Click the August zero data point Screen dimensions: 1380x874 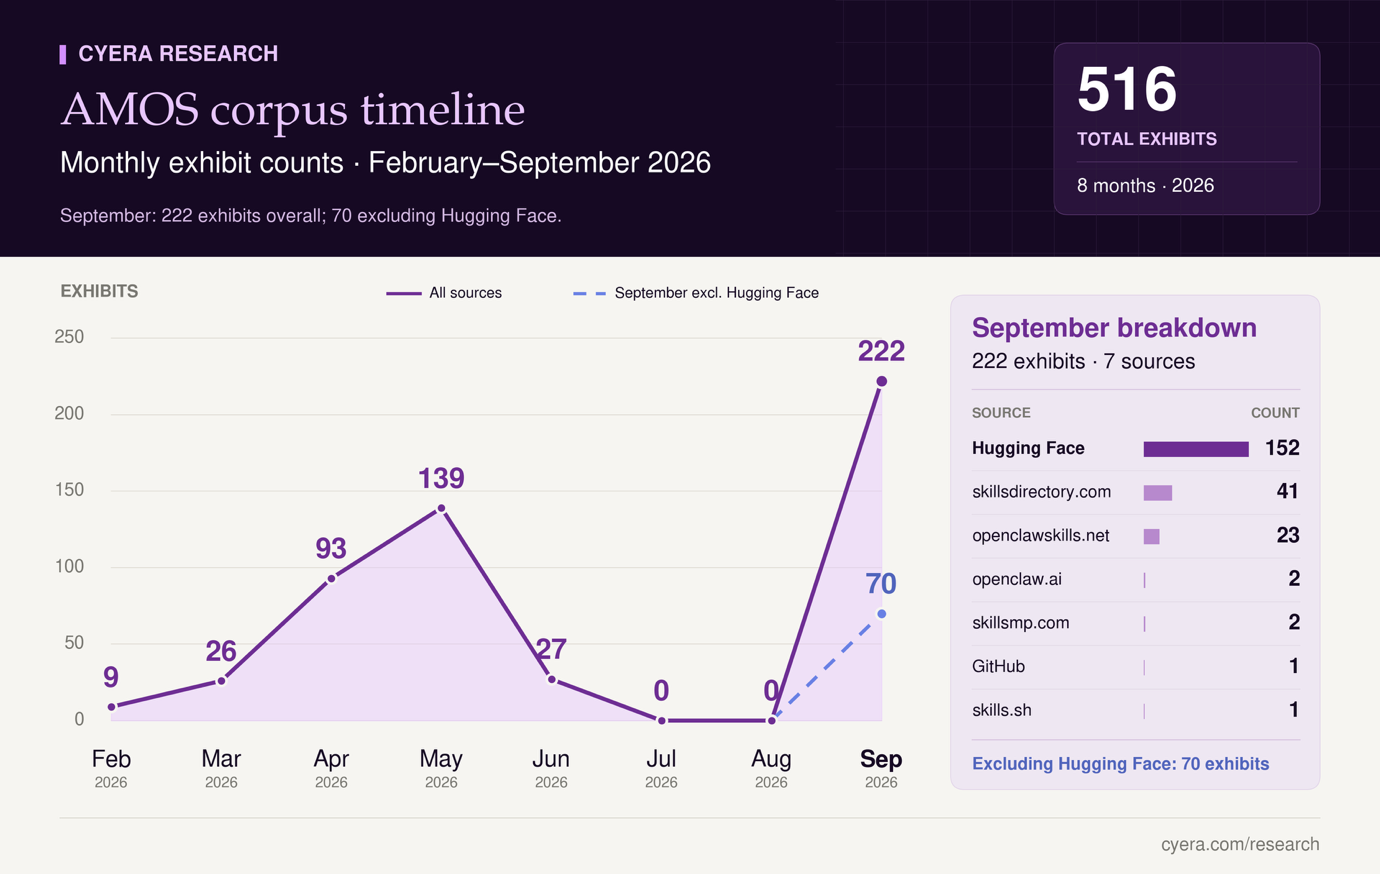771,720
